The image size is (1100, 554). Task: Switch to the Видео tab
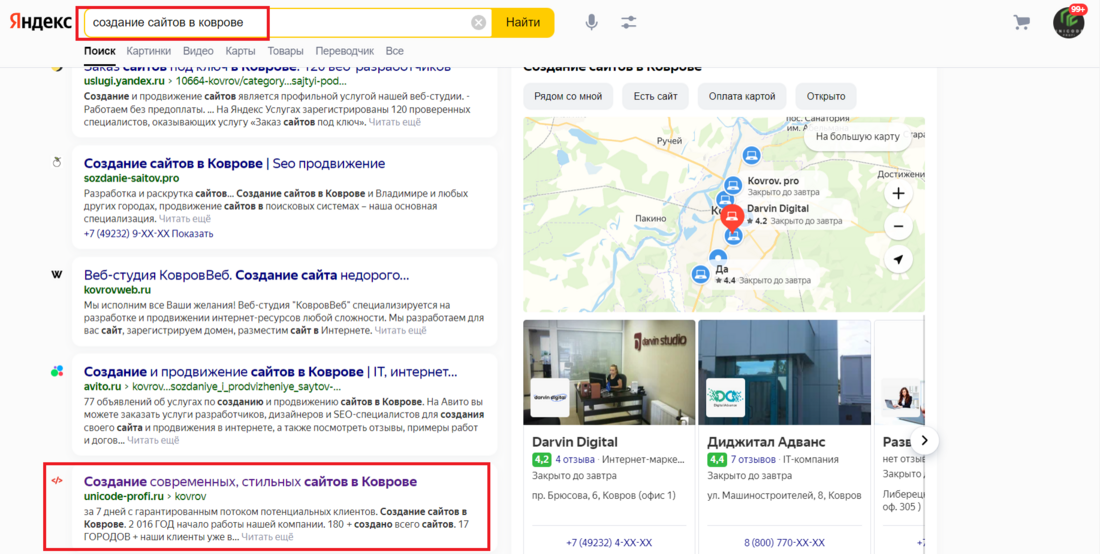click(x=199, y=51)
